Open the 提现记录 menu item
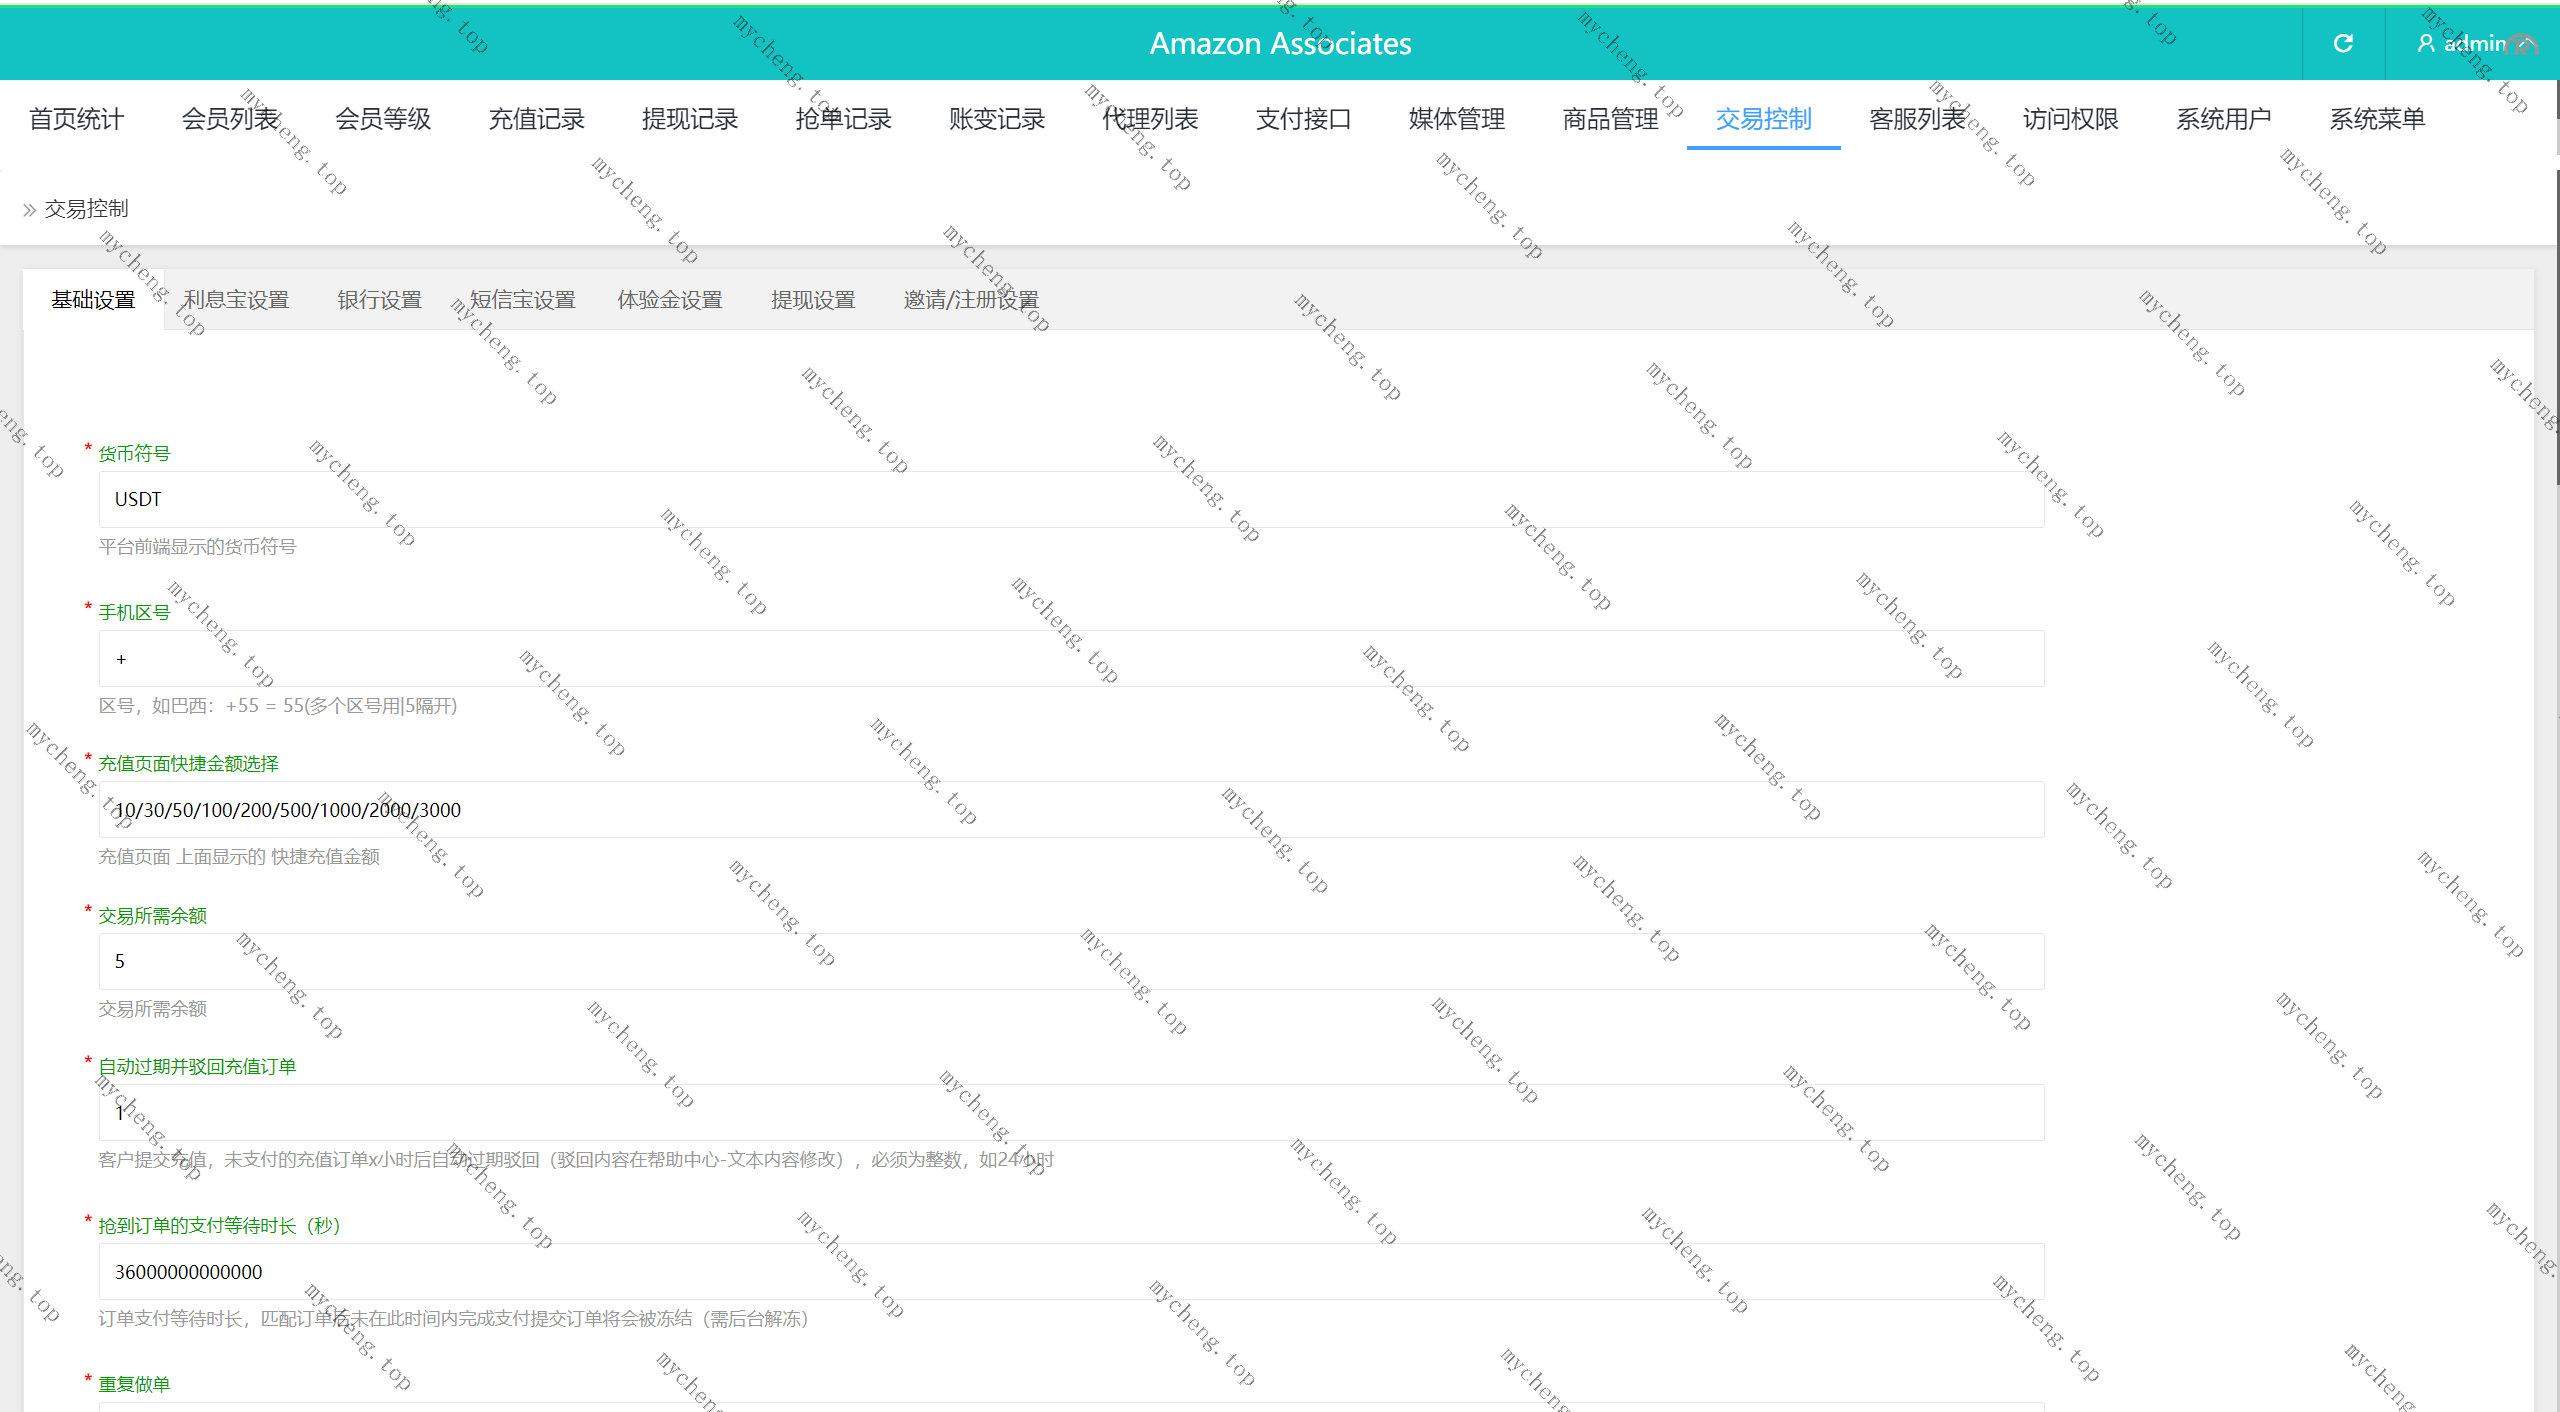Image resolution: width=2560 pixels, height=1412 pixels. pos(690,119)
